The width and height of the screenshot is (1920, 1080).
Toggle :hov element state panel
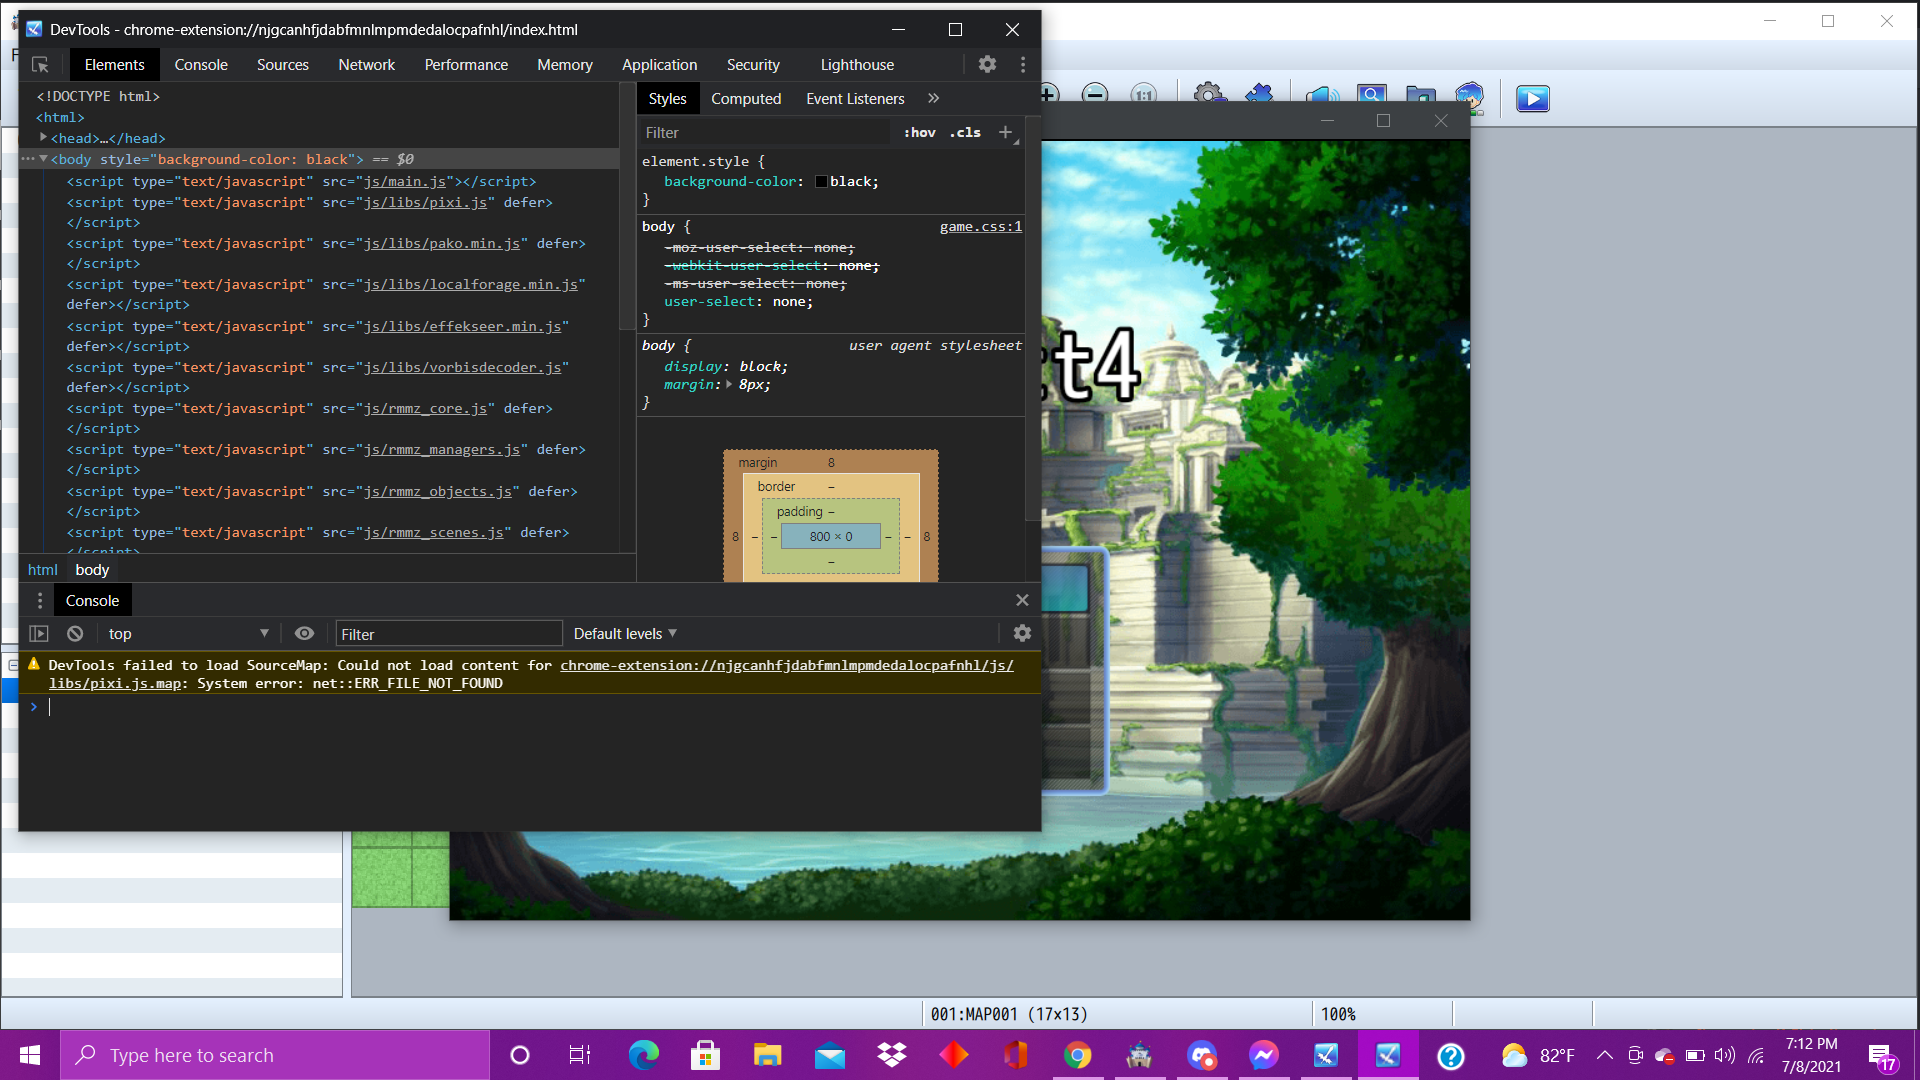tap(920, 132)
